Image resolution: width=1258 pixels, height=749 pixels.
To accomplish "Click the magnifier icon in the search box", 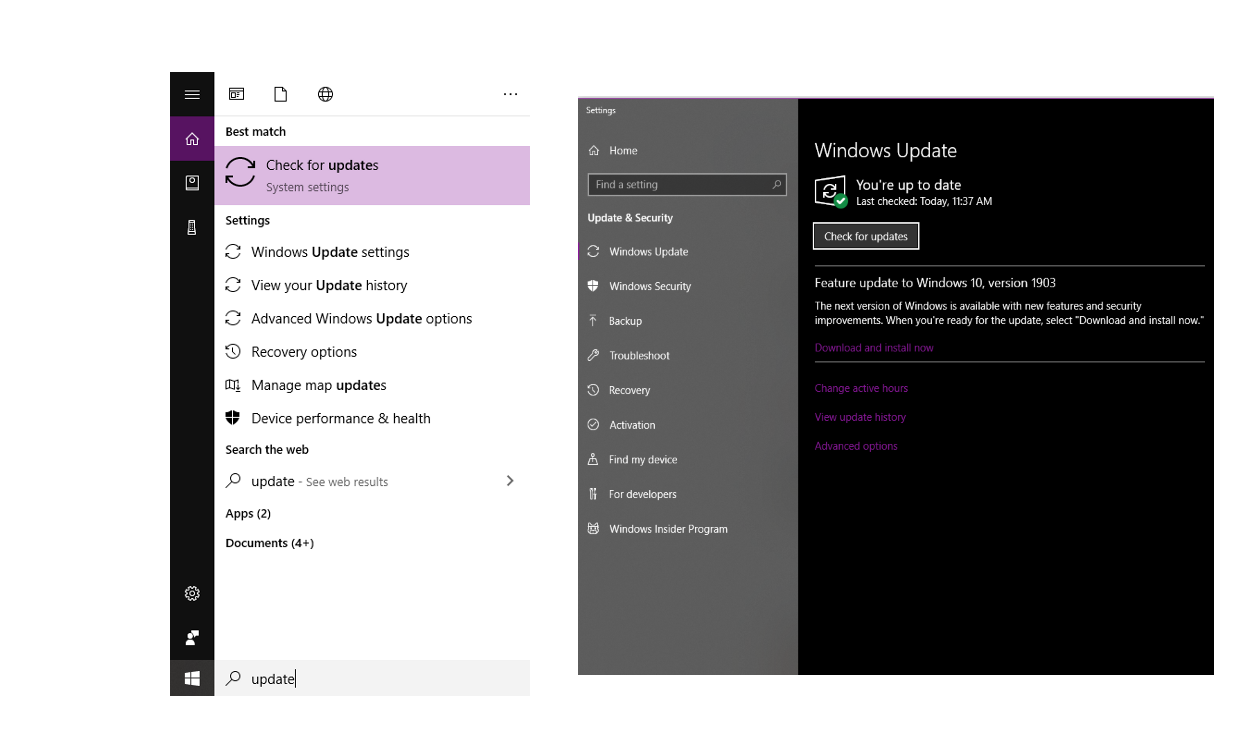I will [234, 678].
